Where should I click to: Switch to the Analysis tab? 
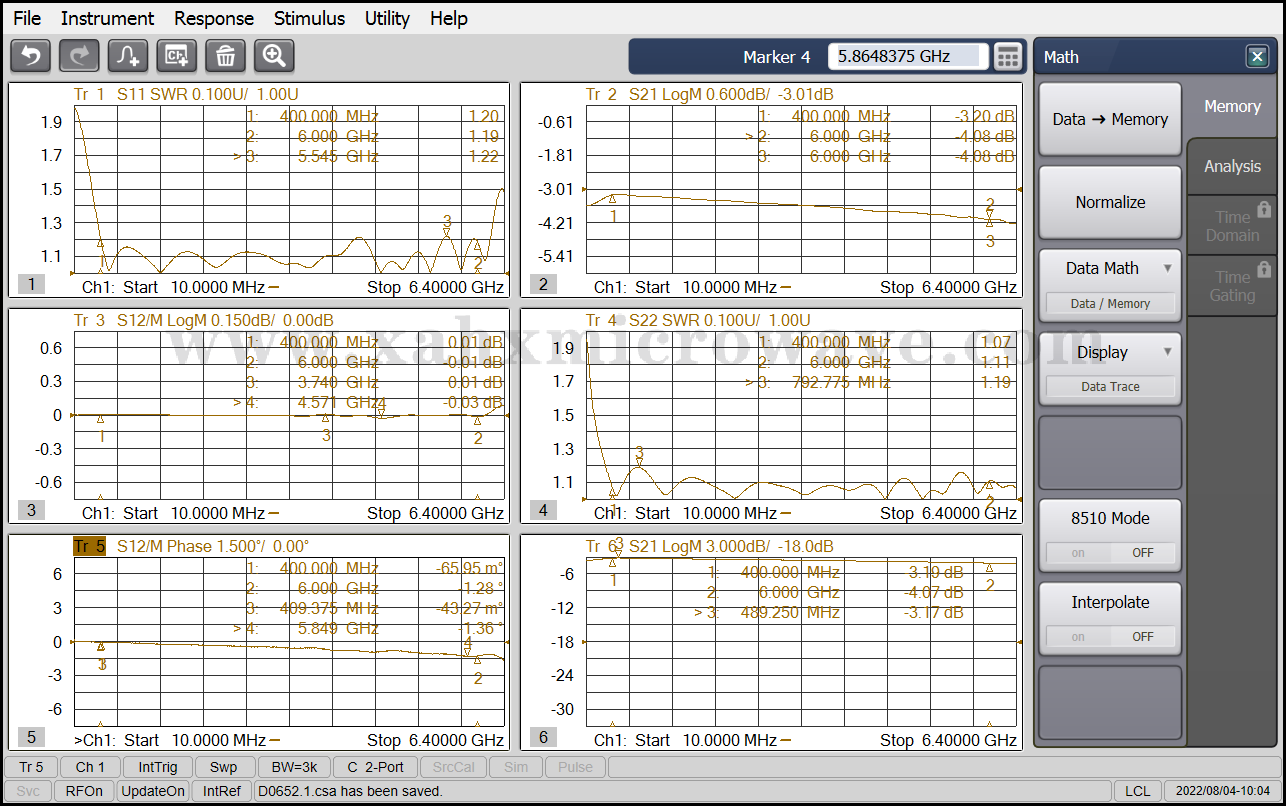[x=1232, y=166]
